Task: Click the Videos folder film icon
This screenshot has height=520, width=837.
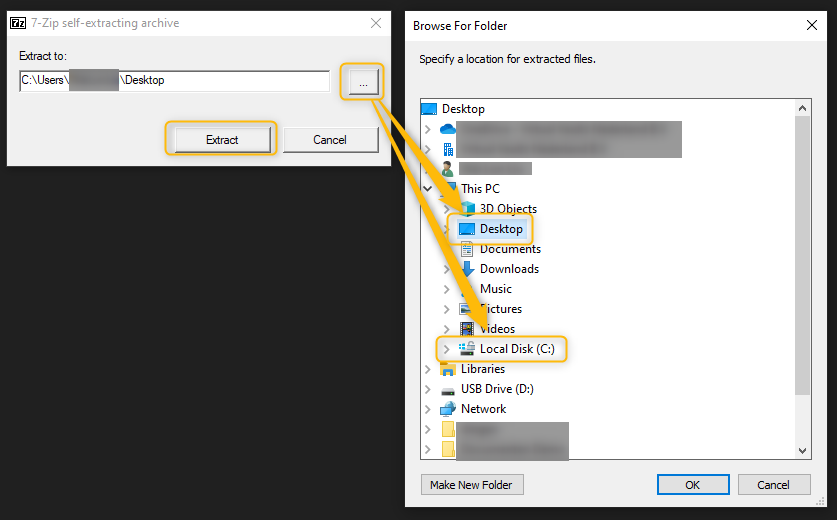Action: pos(467,329)
